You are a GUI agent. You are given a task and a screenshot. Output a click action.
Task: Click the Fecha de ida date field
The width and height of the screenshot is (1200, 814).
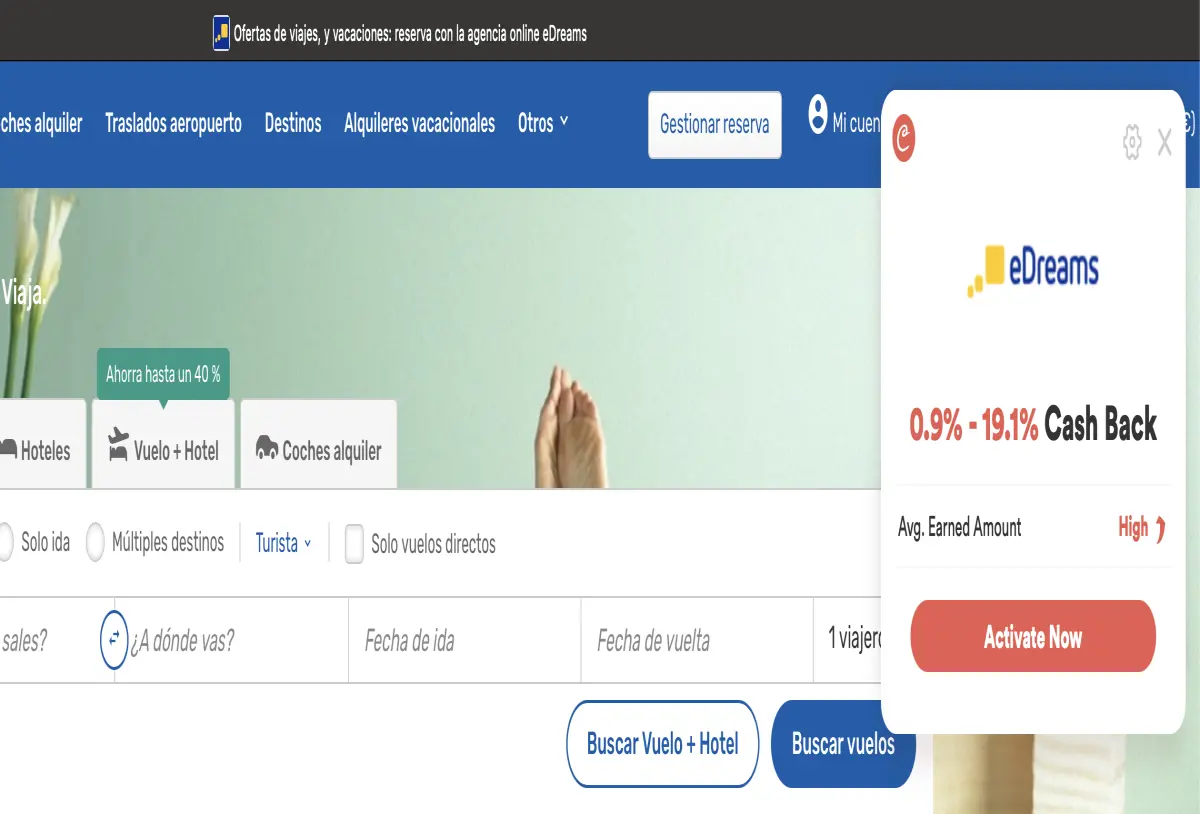465,640
